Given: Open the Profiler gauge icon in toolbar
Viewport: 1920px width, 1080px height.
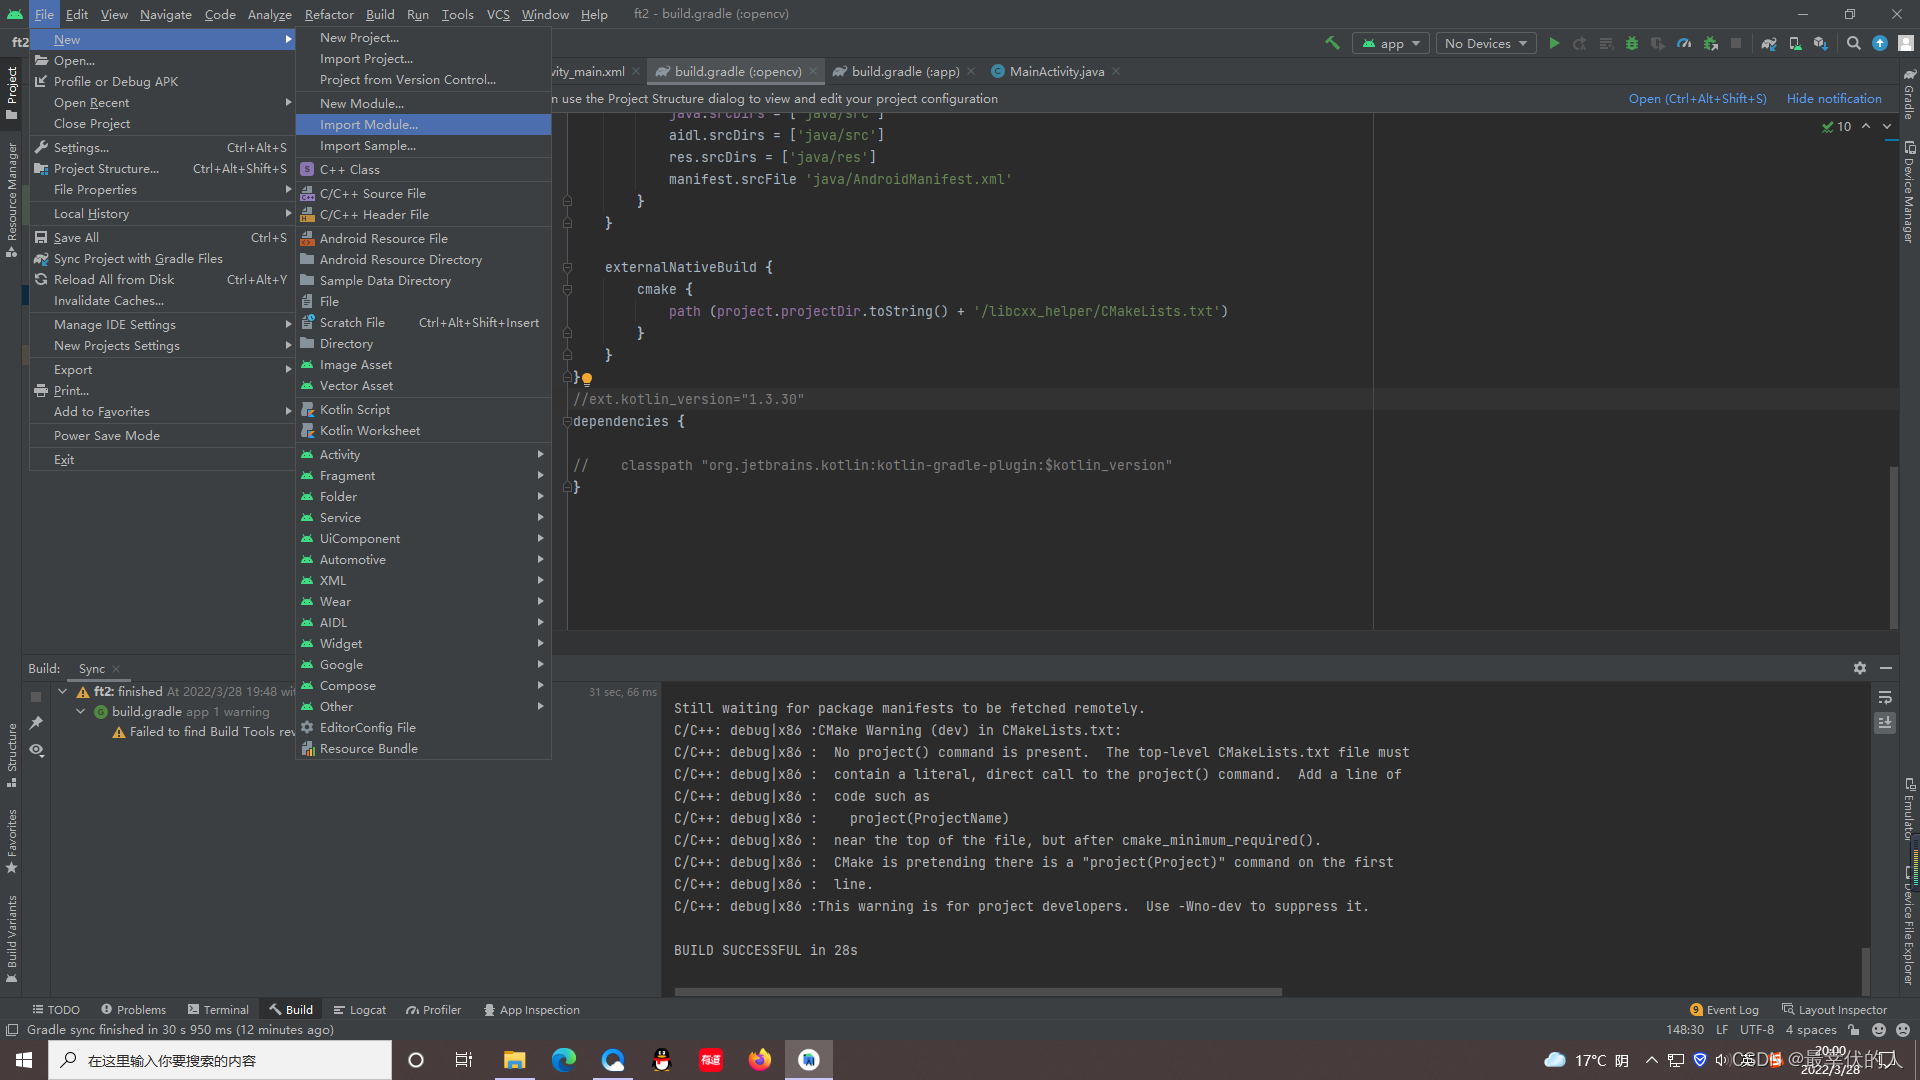Looking at the screenshot, I should pyautogui.click(x=1684, y=43).
